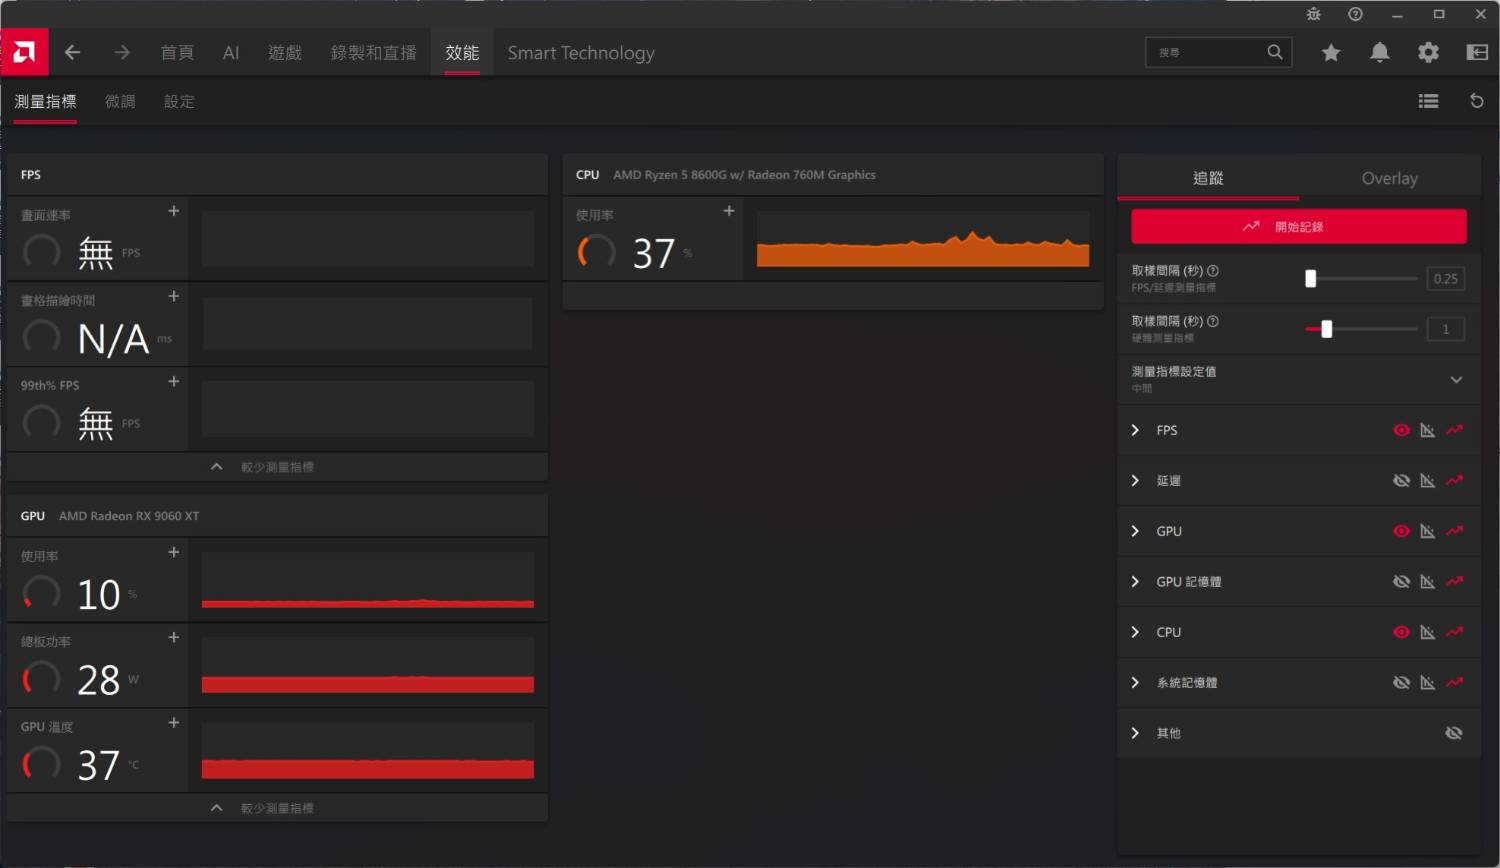
Task: Collapse GPU panel with 較少測量指標
Action: click(277, 808)
